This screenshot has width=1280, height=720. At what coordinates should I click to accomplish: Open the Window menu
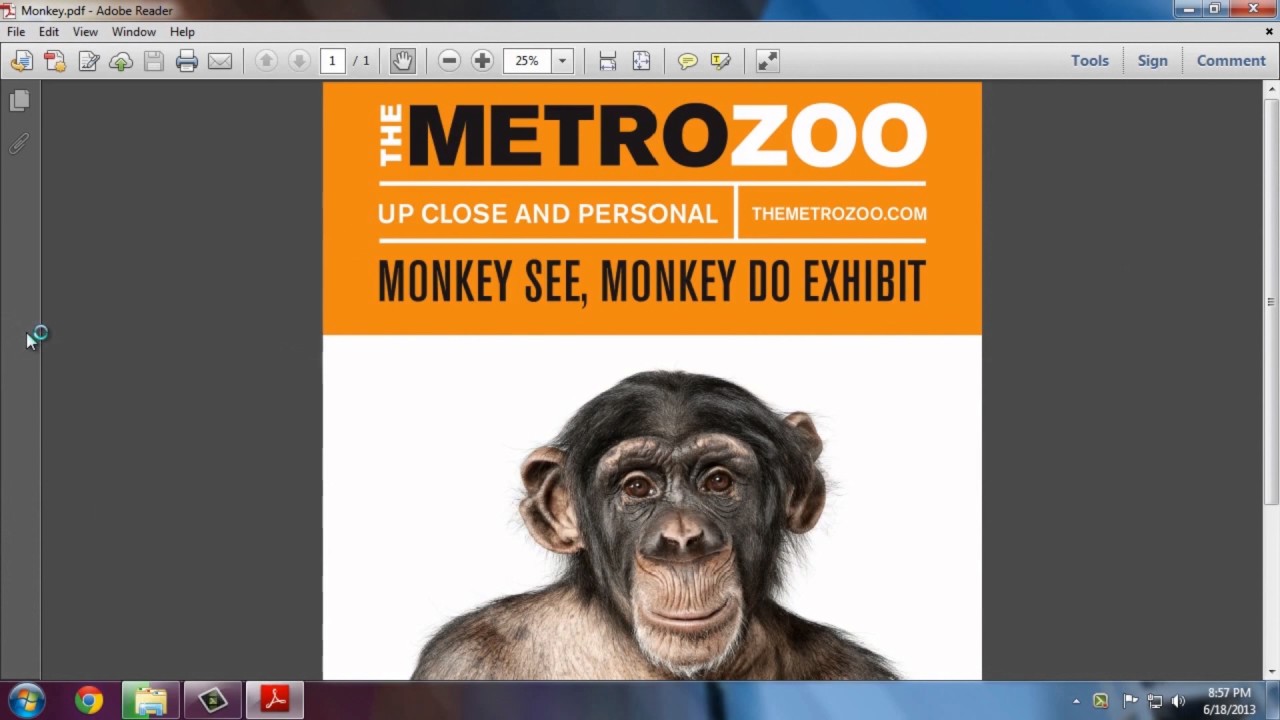pos(133,32)
